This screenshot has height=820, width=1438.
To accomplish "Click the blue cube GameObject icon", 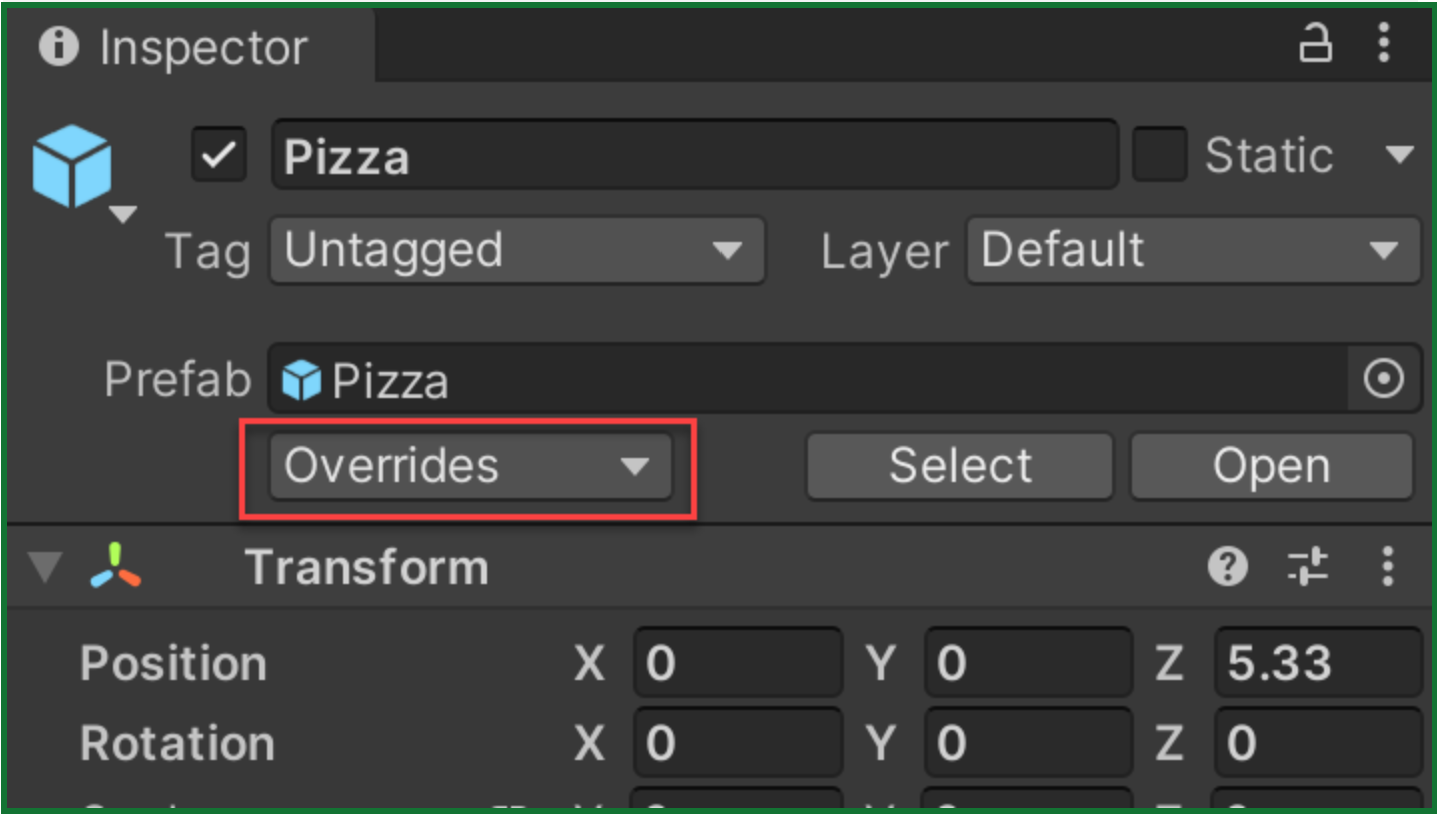I will click(x=71, y=166).
